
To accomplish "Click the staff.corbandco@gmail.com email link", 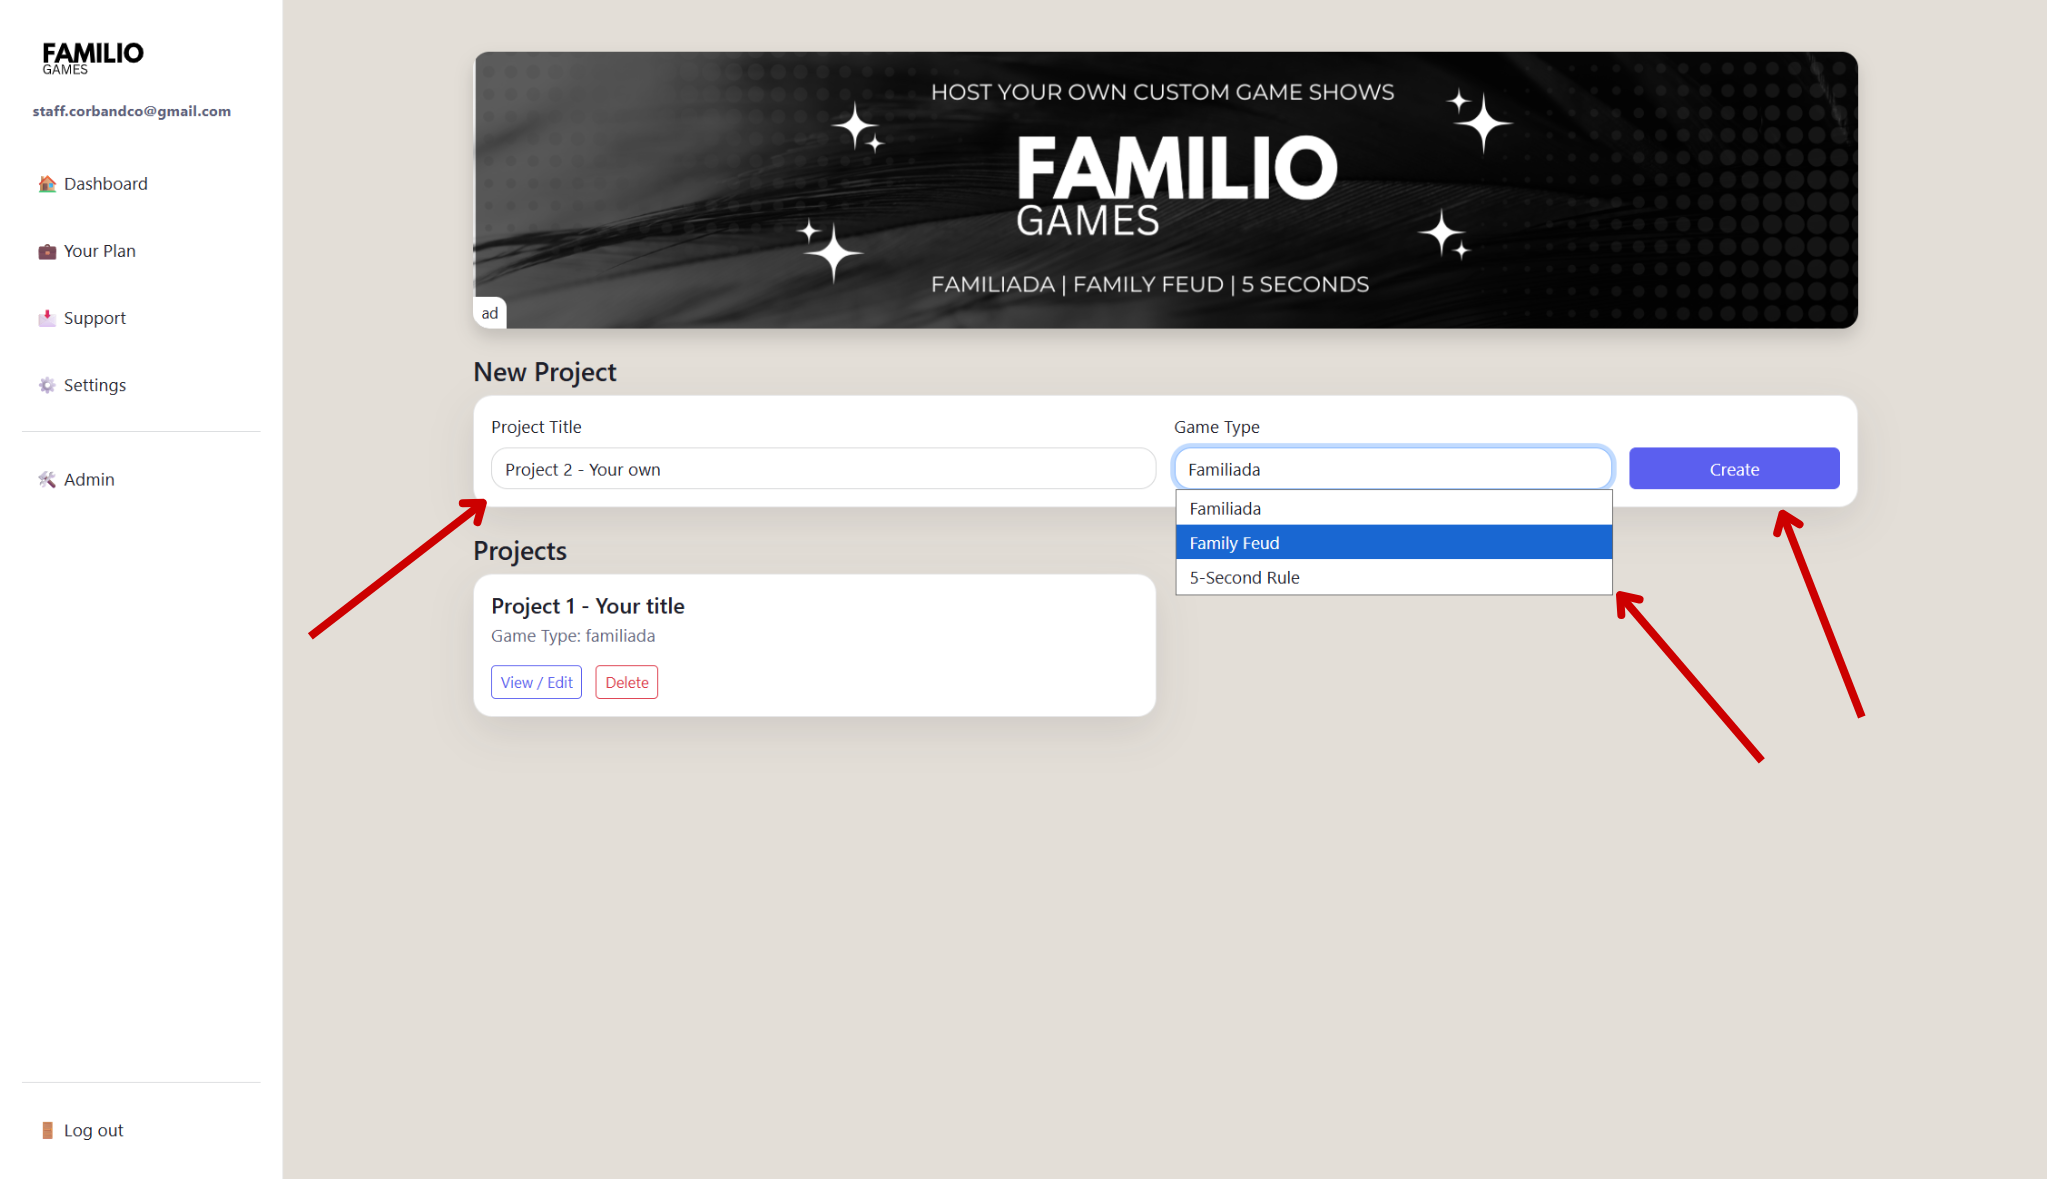I will 132,110.
